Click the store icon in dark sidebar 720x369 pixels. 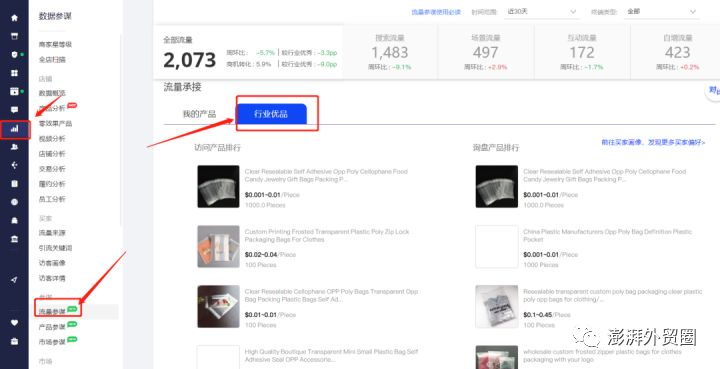[14, 36]
